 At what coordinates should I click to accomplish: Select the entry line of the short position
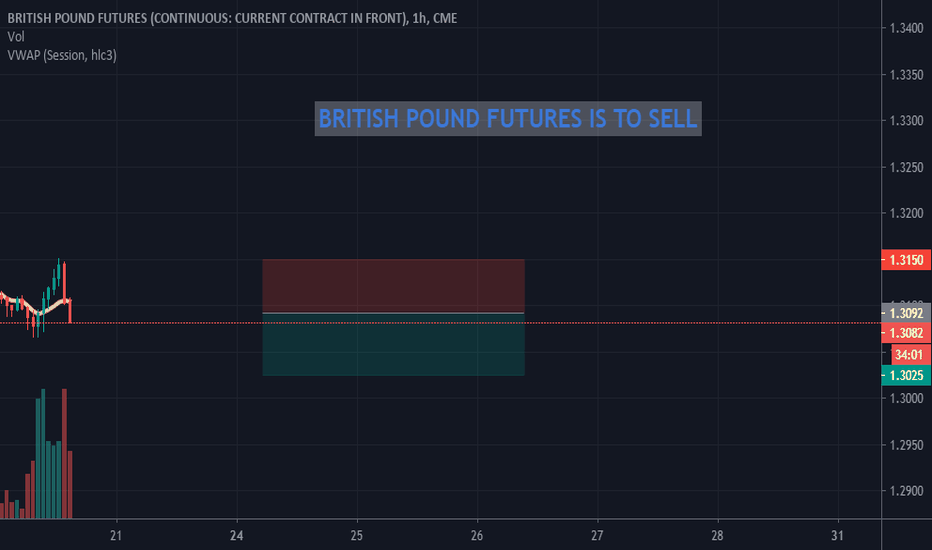[393, 313]
